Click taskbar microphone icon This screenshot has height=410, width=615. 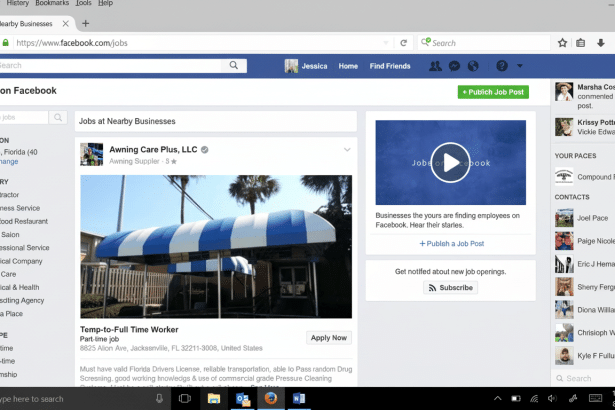(x=159, y=399)
